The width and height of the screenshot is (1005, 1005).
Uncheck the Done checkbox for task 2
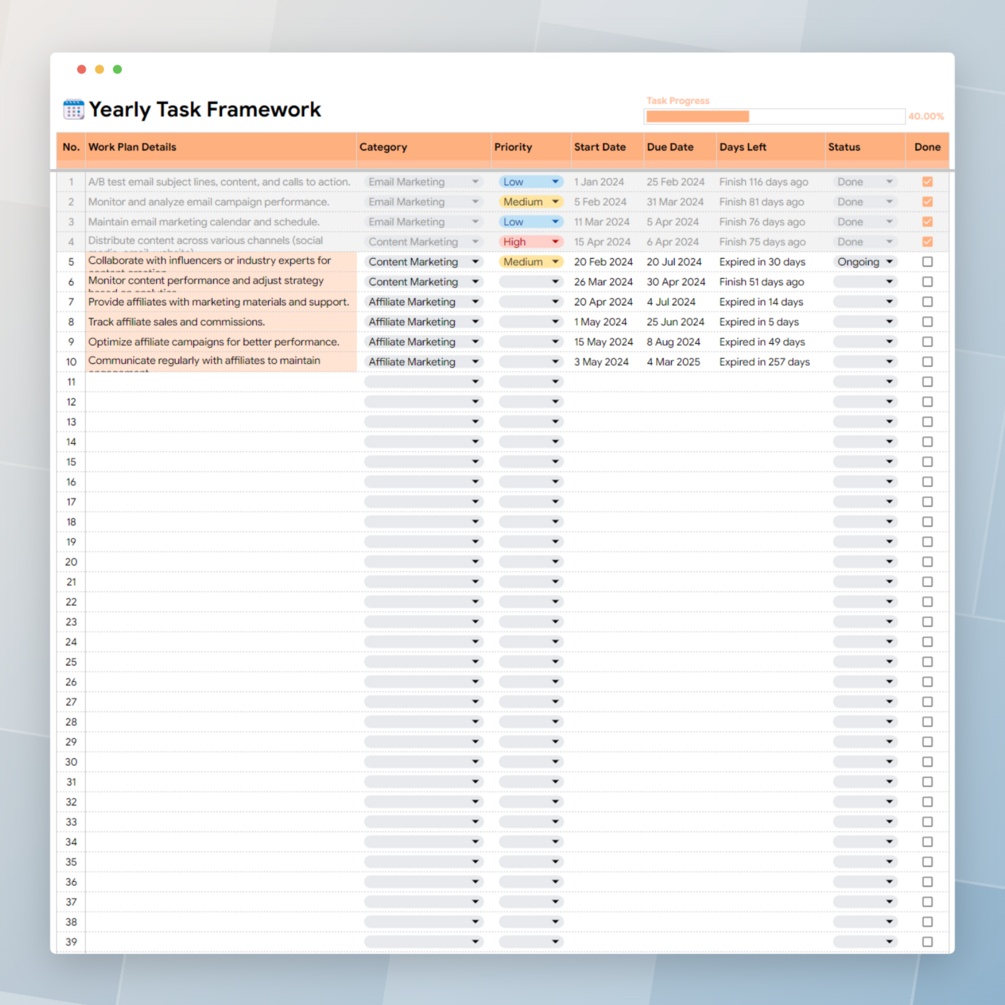[927, 202]
